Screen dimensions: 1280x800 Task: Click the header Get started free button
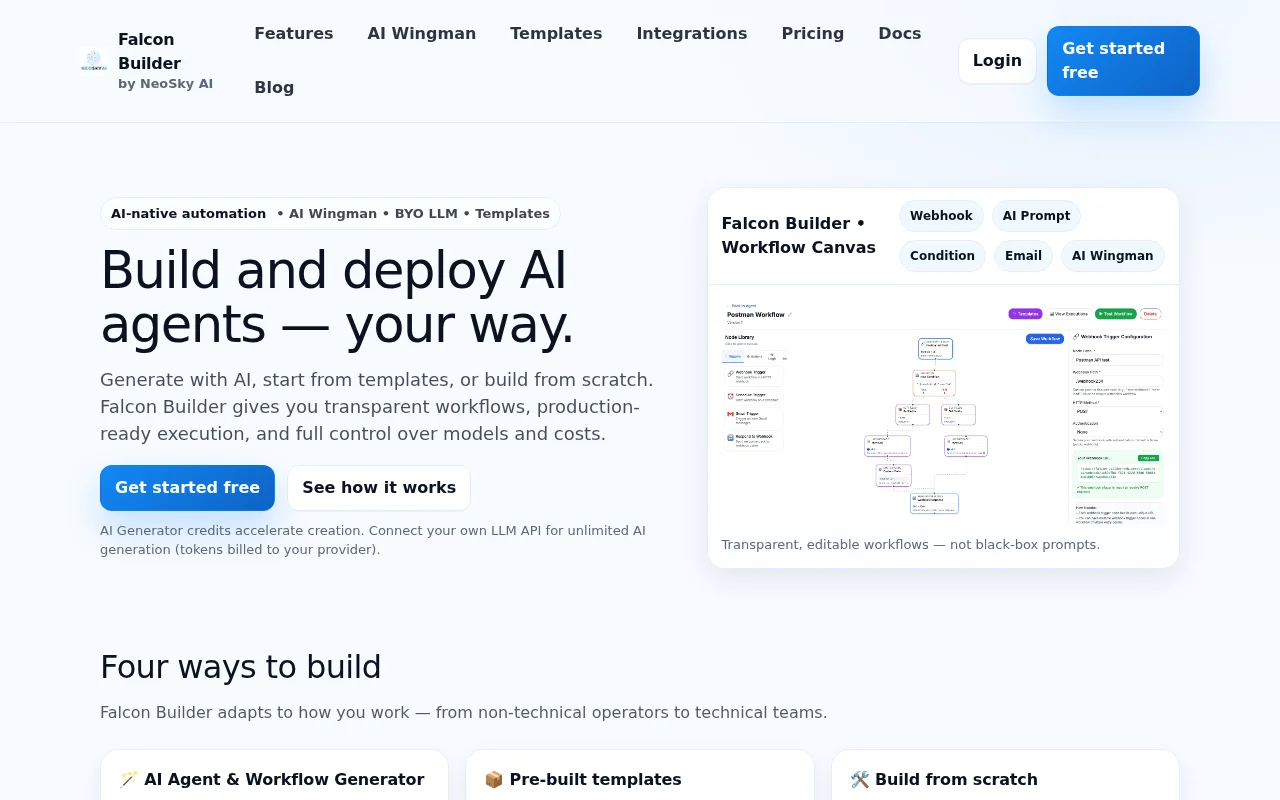click(x=1123, y=61)
